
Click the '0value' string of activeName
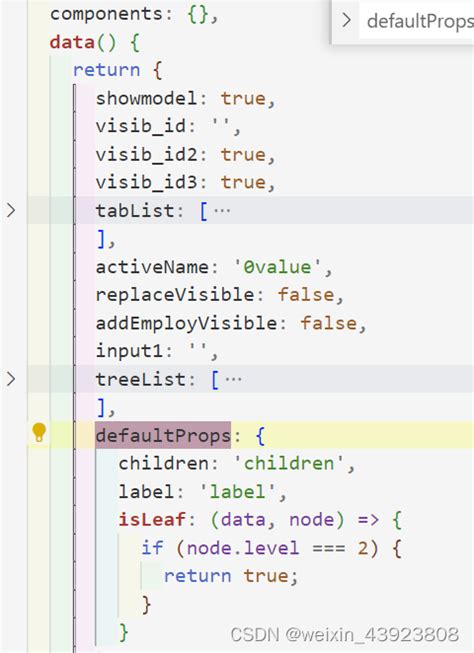tap(277, 267)
